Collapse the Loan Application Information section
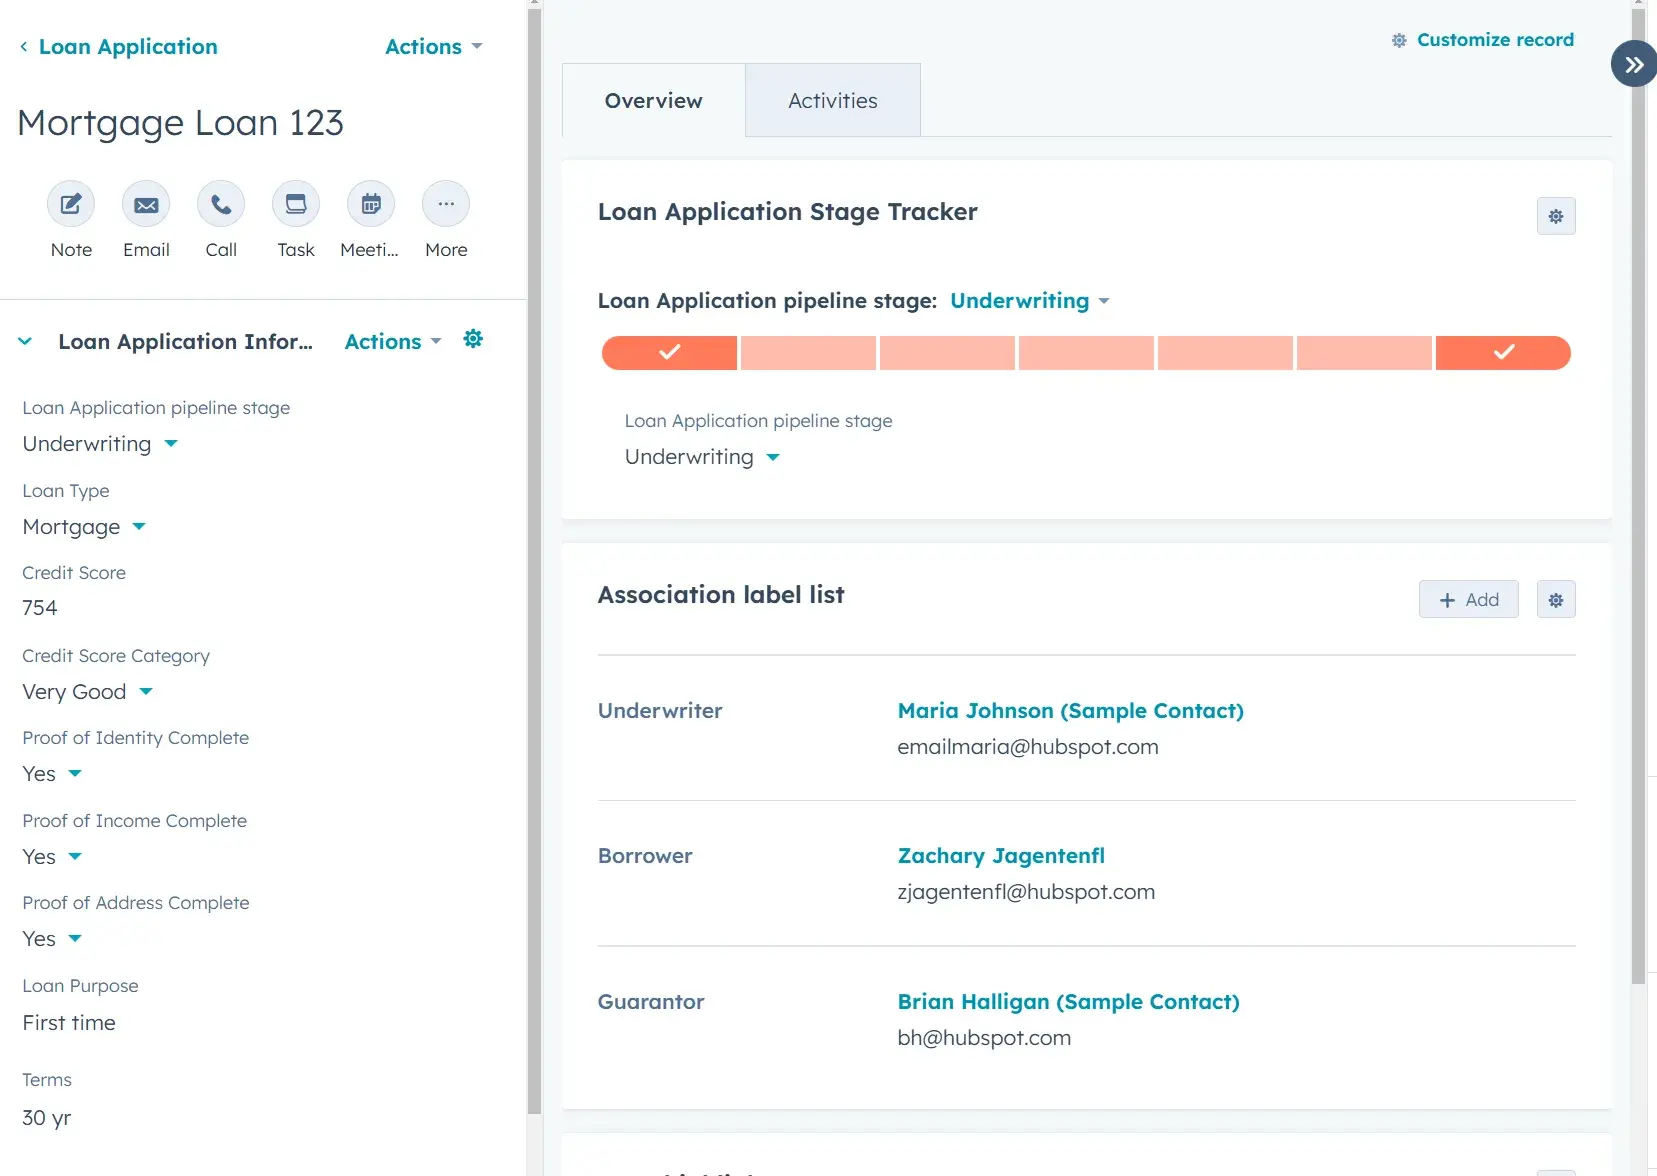Screen dimensions: 1657x1176 (x=25, y=342)
